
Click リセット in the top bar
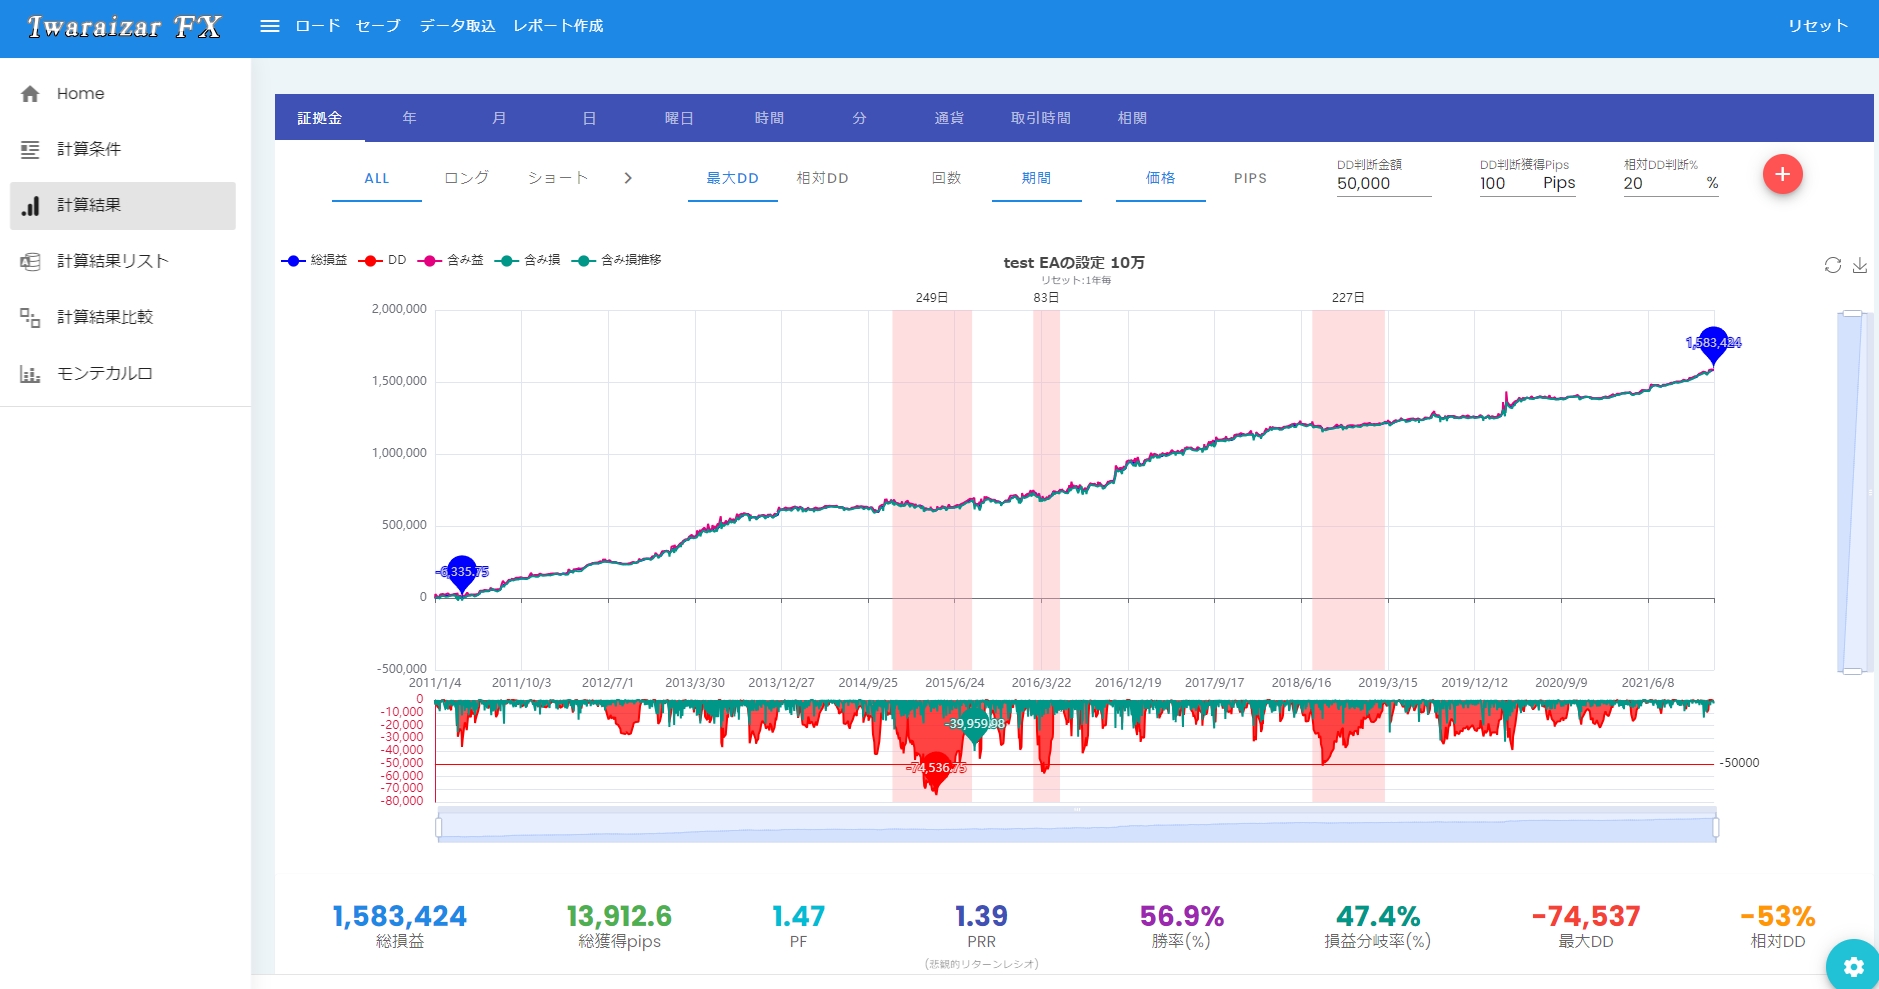[1817, 26]
